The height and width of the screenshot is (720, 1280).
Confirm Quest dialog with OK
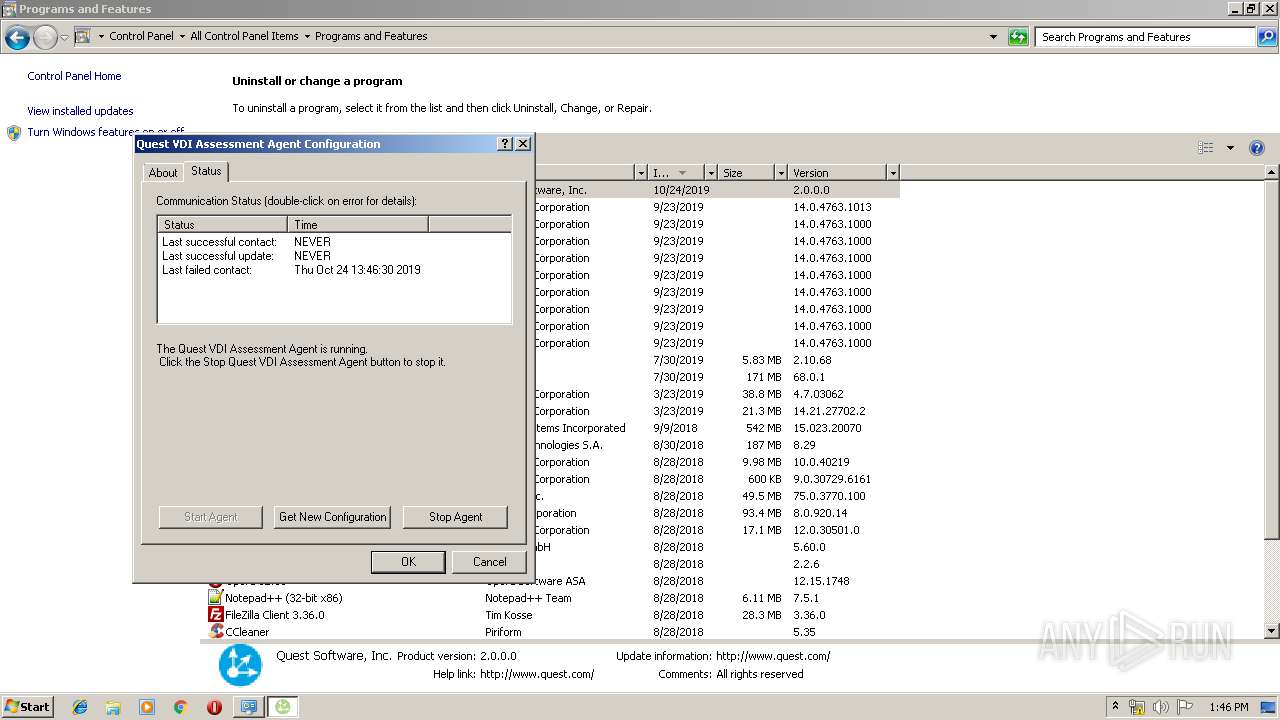coord(408,562)
